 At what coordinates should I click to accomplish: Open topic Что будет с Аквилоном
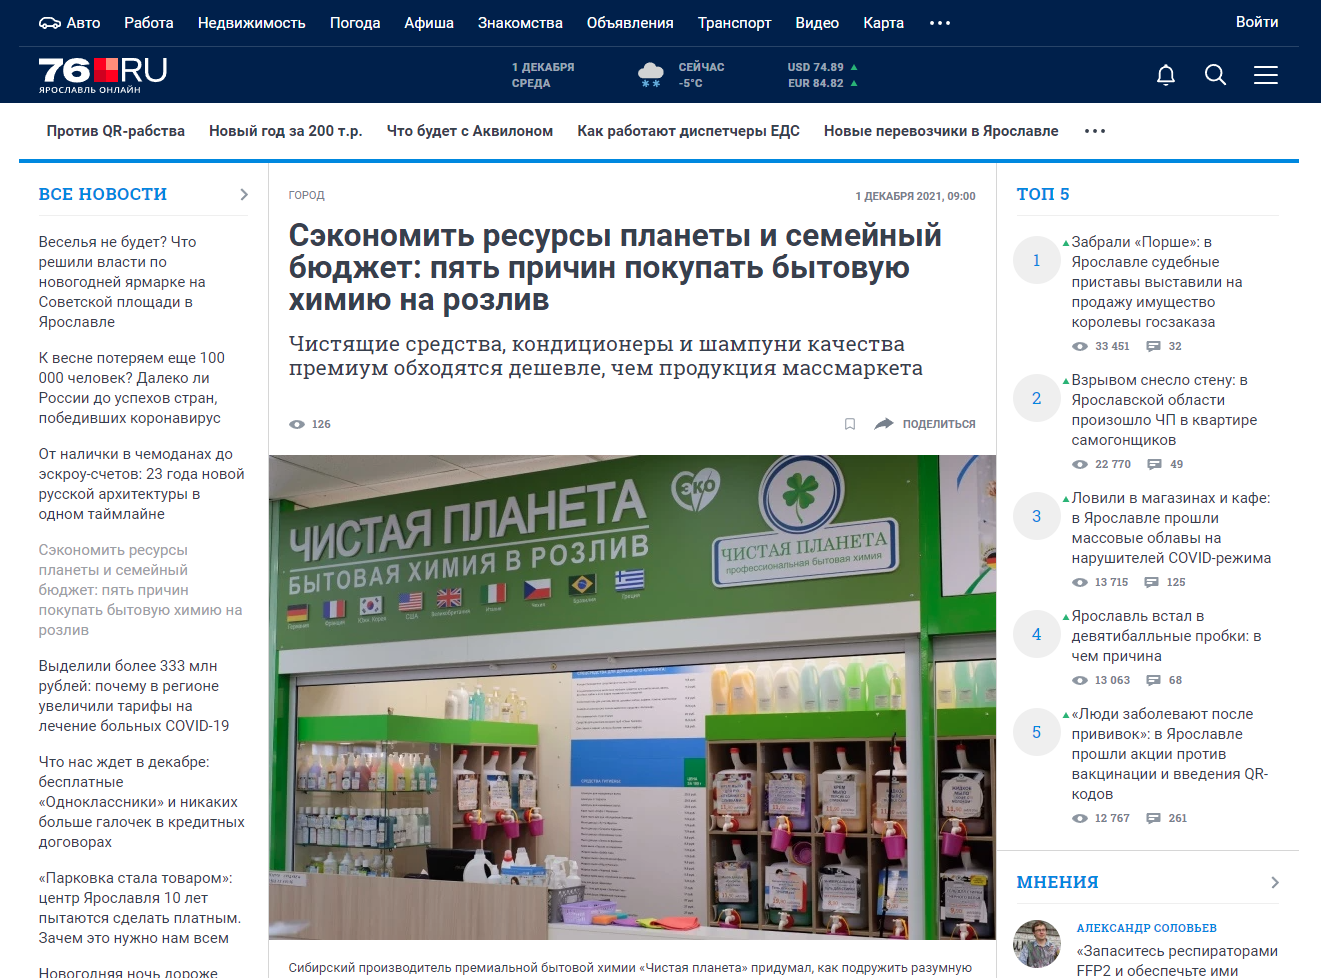tap(470, 131)
